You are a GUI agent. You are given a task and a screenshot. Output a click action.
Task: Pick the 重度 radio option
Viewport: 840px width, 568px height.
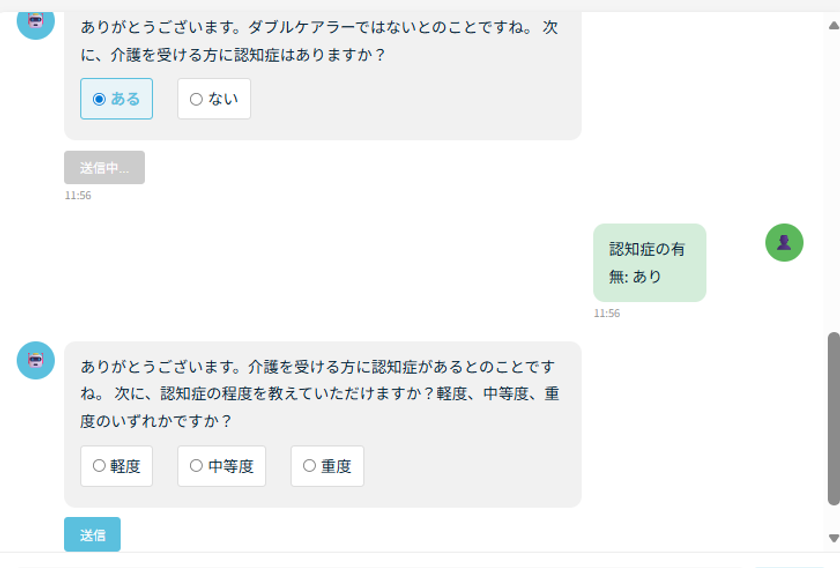click(x=327, y=466)
